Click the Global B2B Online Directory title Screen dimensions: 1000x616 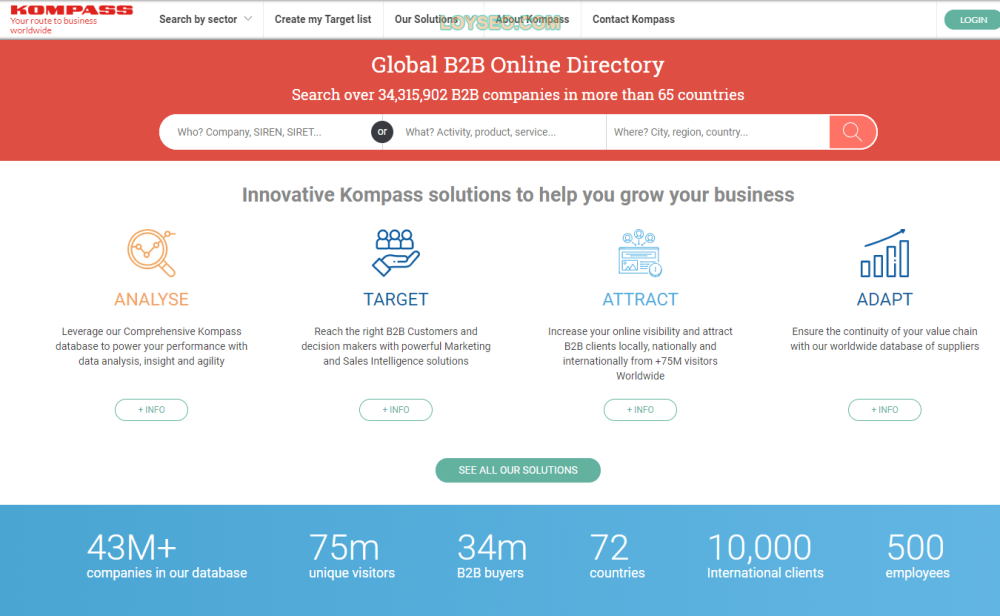tap(517, 65)
